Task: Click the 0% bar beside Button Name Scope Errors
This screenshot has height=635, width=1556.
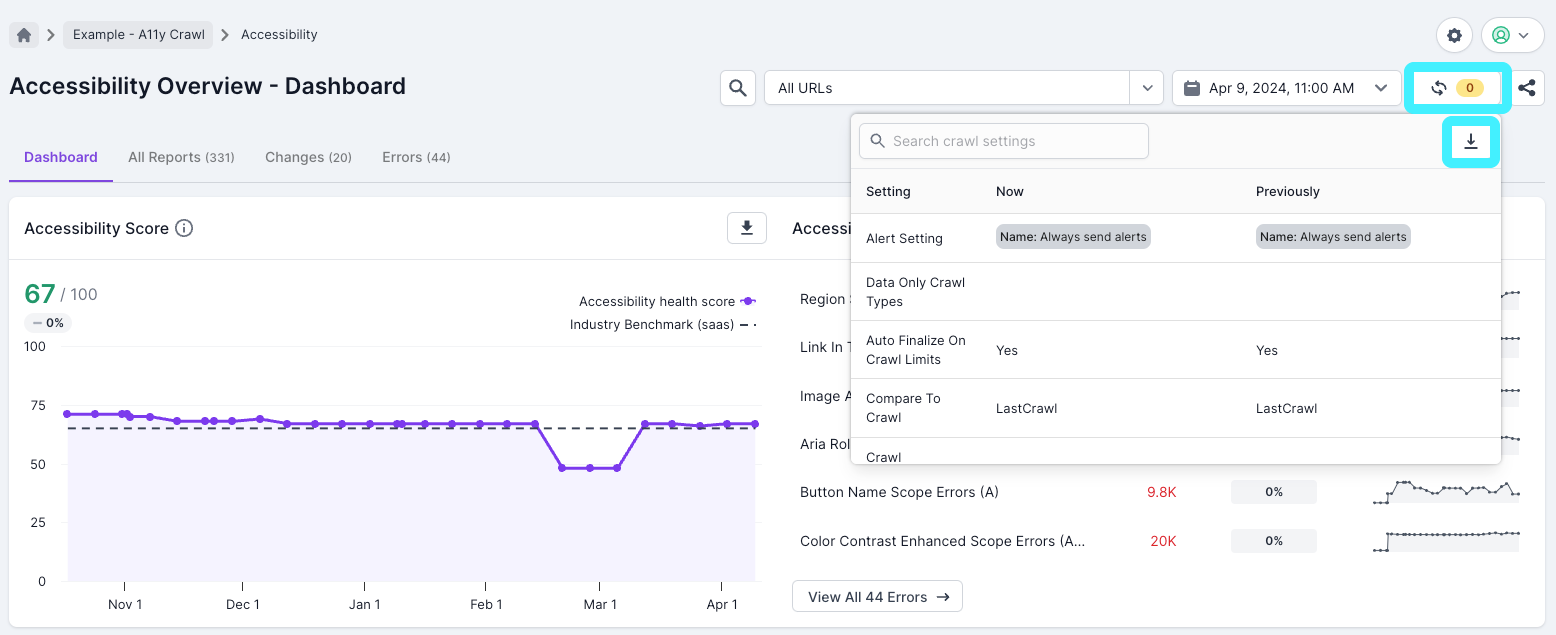Action: click(x=1274, y=492)
